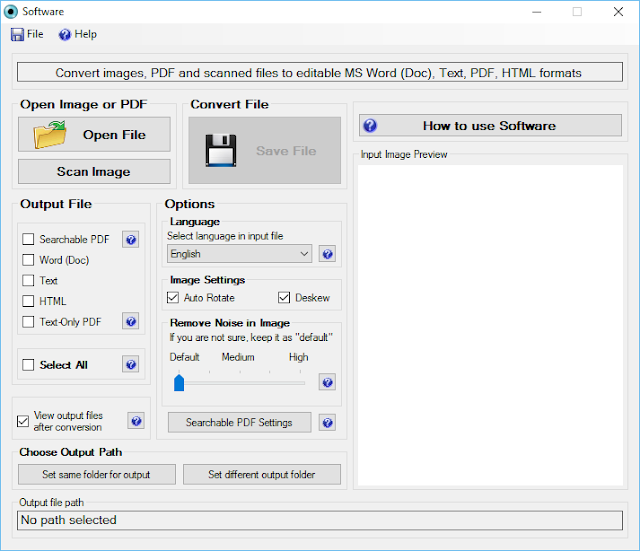
Task: Enable HTML output format
Action: [28, 301]
